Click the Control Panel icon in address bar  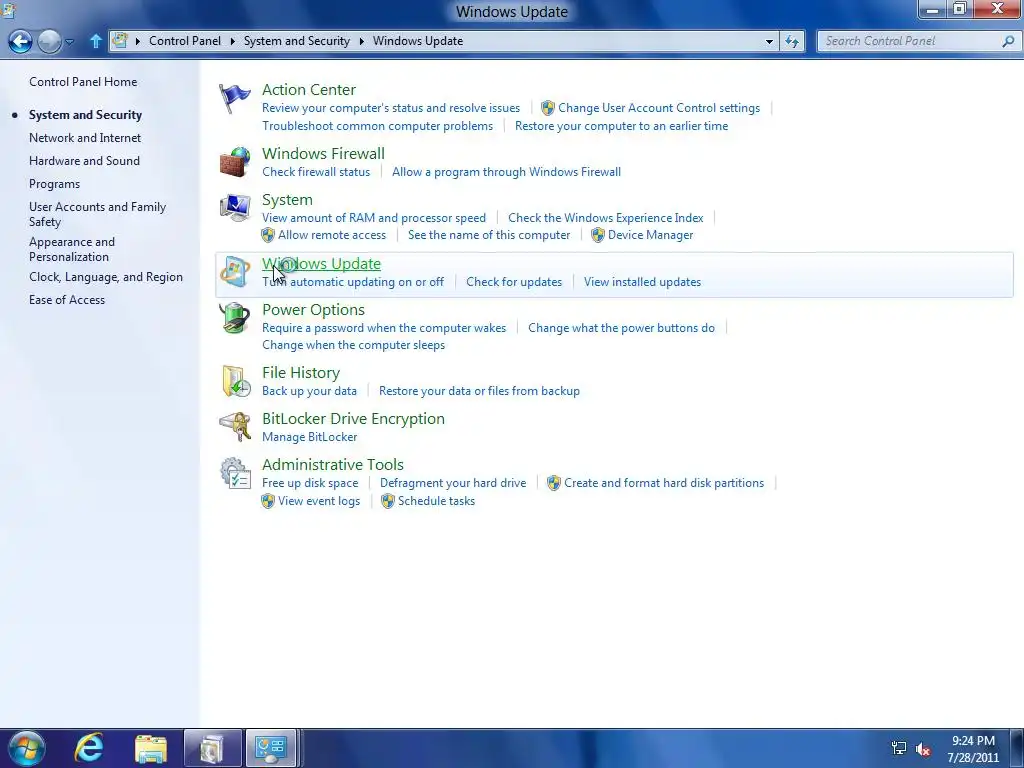[x=120, y=40]
